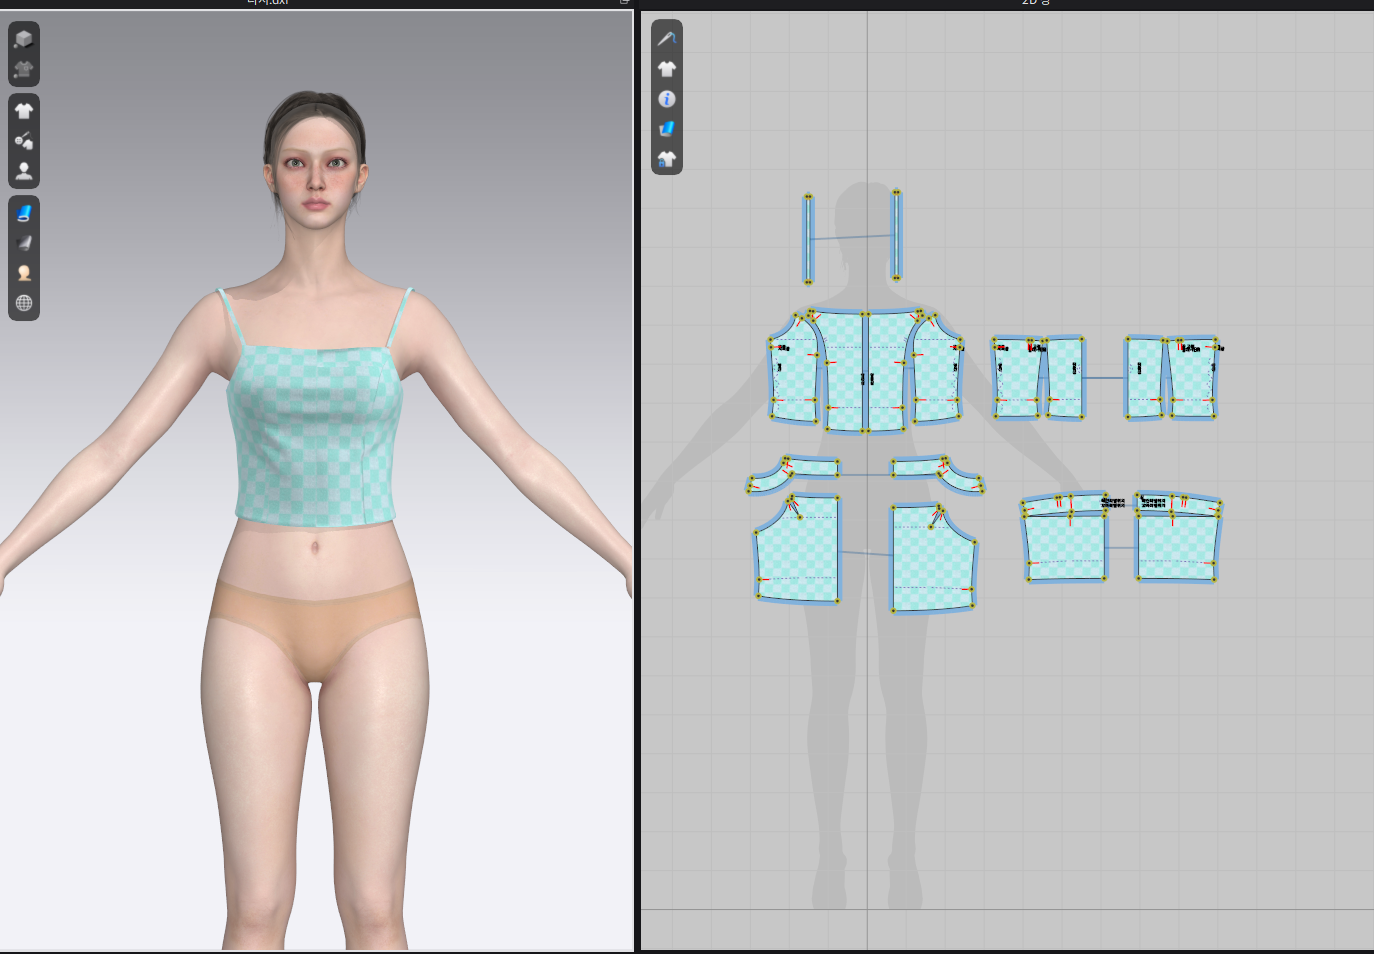1374x954 pixels.
Task: Click the skin-colored avatar head icon
Action: [24, 273]
